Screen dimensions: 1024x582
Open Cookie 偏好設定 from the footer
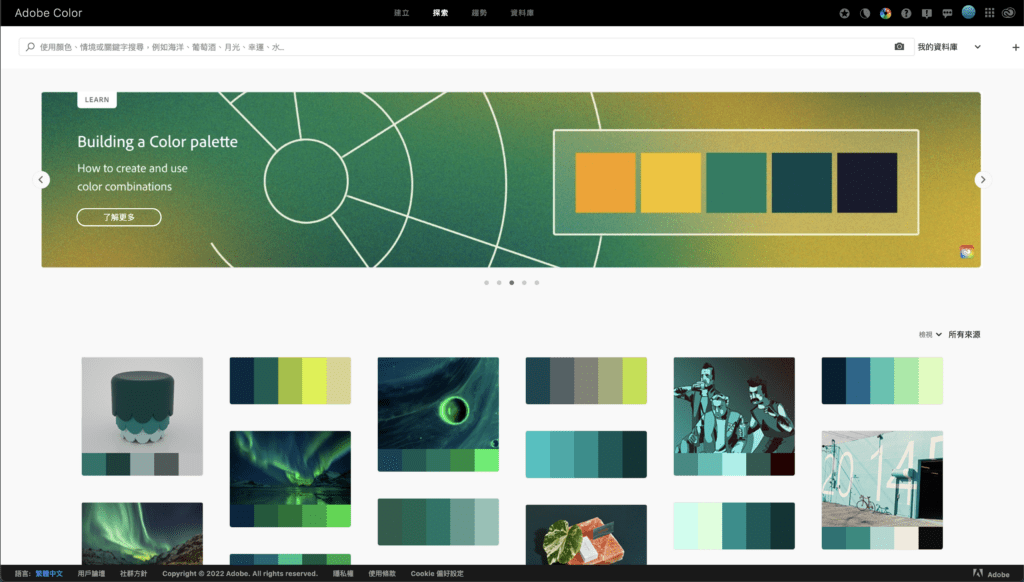click(437, 573)
